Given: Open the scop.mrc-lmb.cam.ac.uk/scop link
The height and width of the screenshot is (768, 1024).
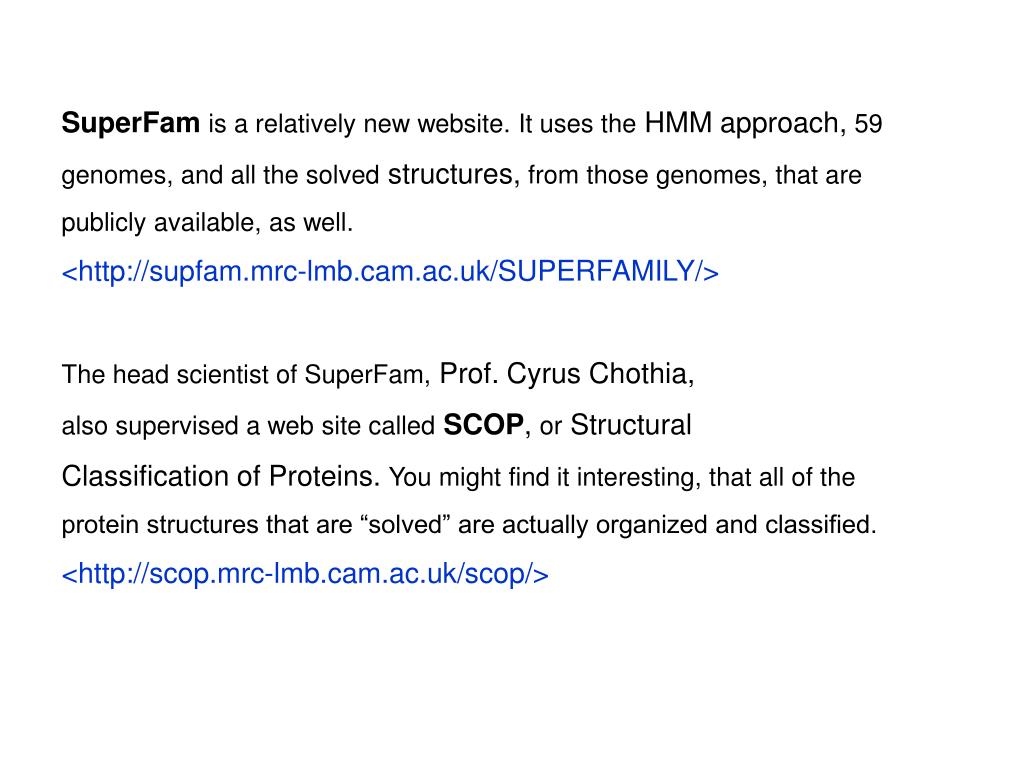Looking at the screenshot, I should click(305, 574).
